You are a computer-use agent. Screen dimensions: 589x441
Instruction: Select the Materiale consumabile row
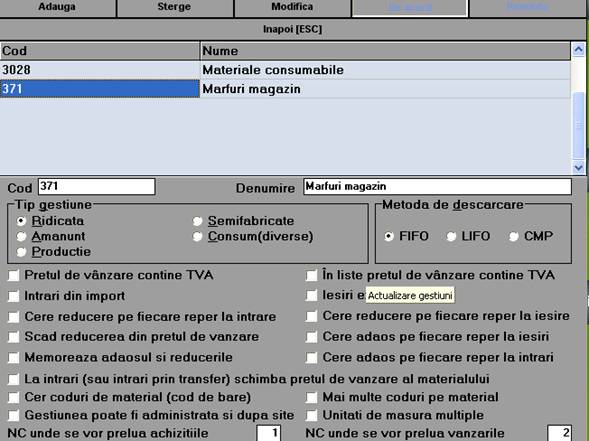(285, 70)
